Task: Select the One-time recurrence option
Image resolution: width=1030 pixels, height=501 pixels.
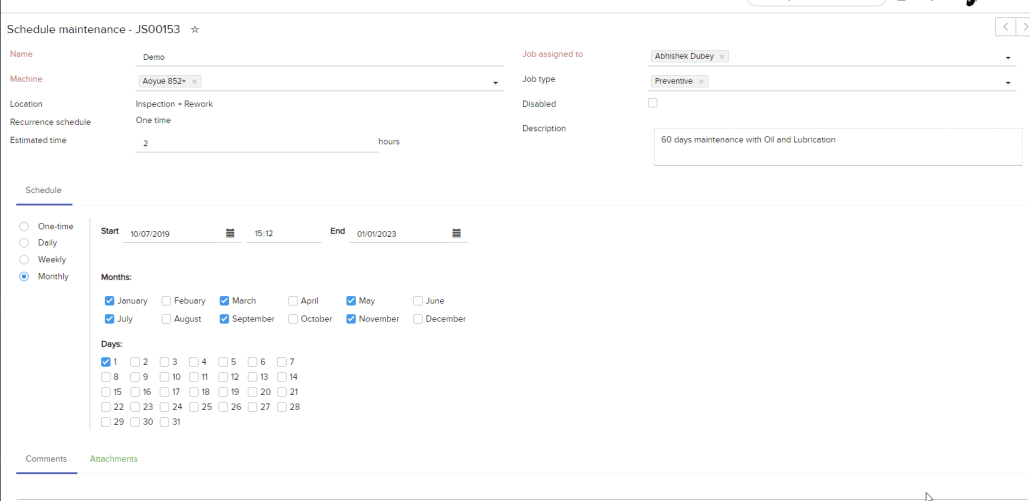Action: point(24,227)
